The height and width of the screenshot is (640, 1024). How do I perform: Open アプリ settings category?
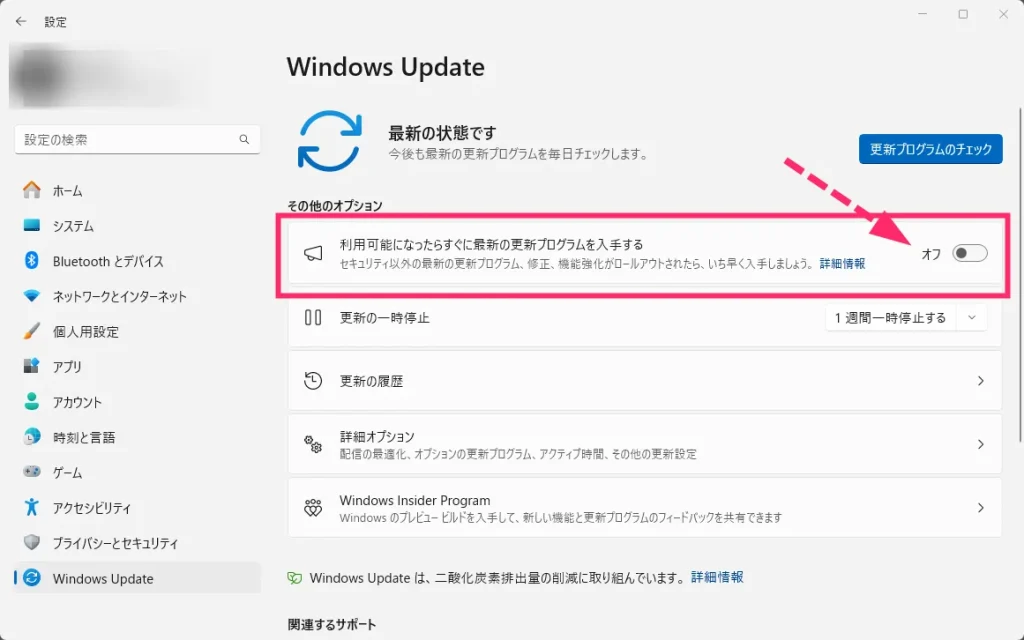(x=137, y=366)
